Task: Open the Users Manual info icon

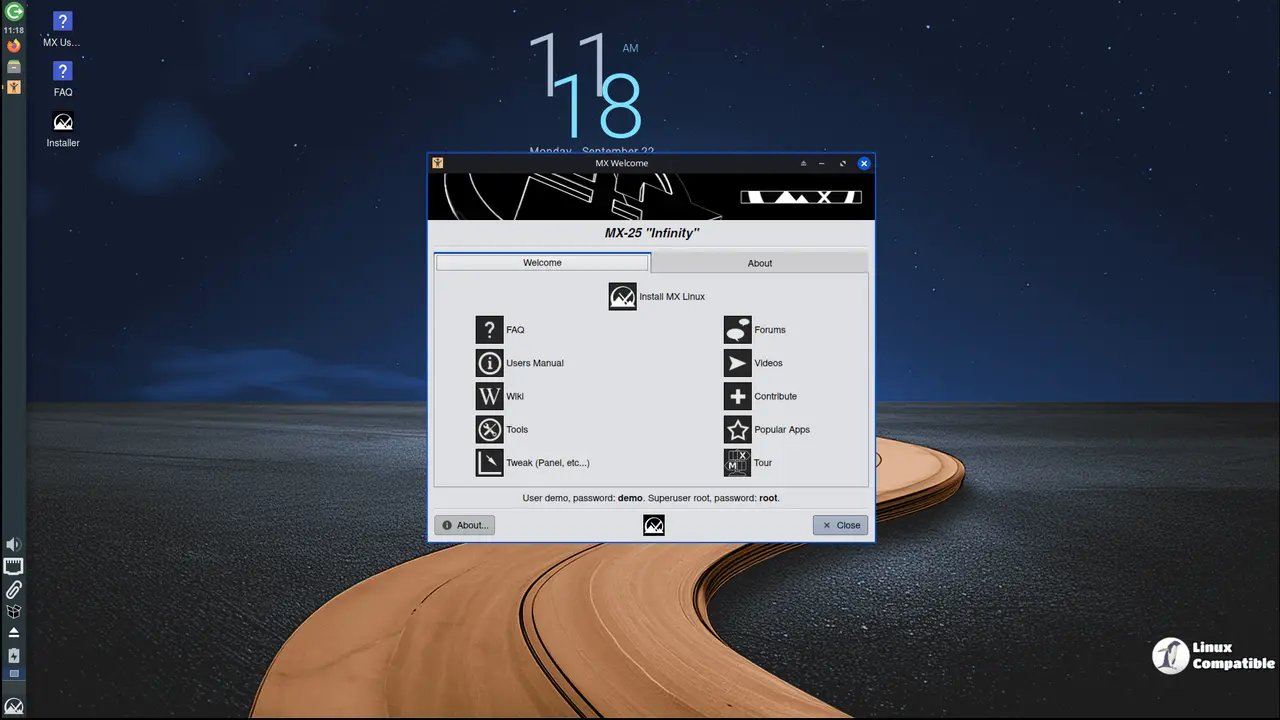Action: click(x=489, y=363)
